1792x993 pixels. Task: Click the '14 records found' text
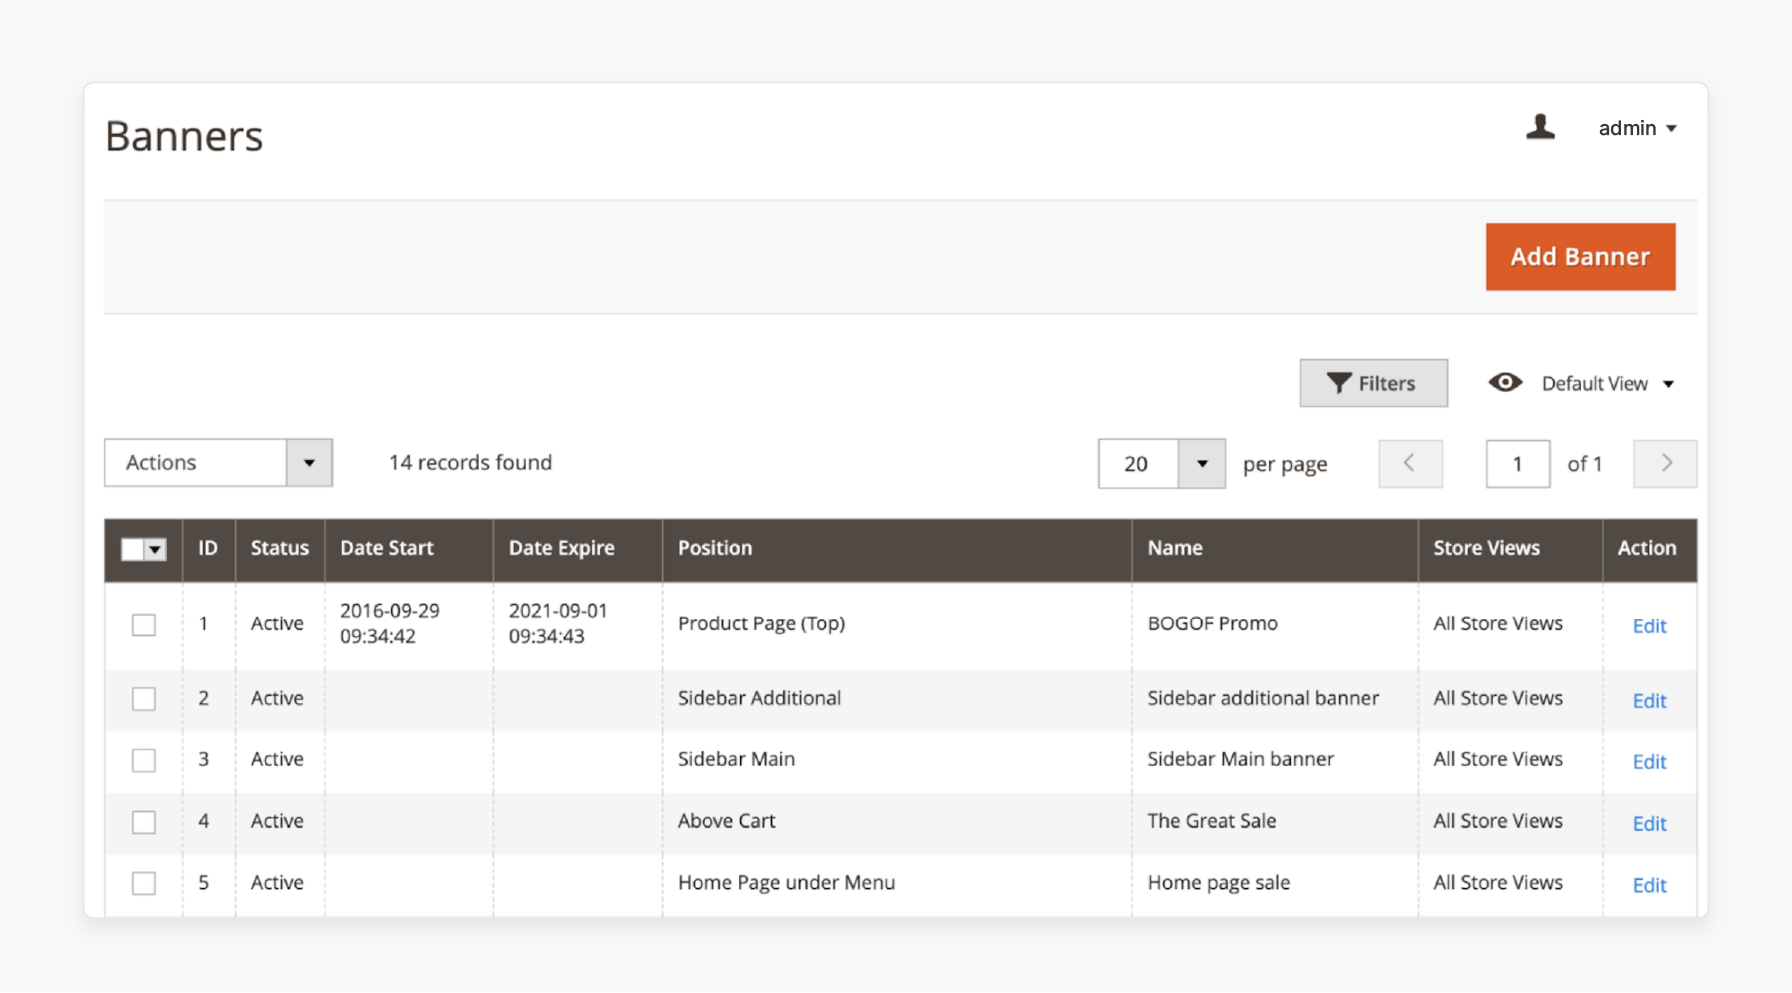[x=470, y=463]
